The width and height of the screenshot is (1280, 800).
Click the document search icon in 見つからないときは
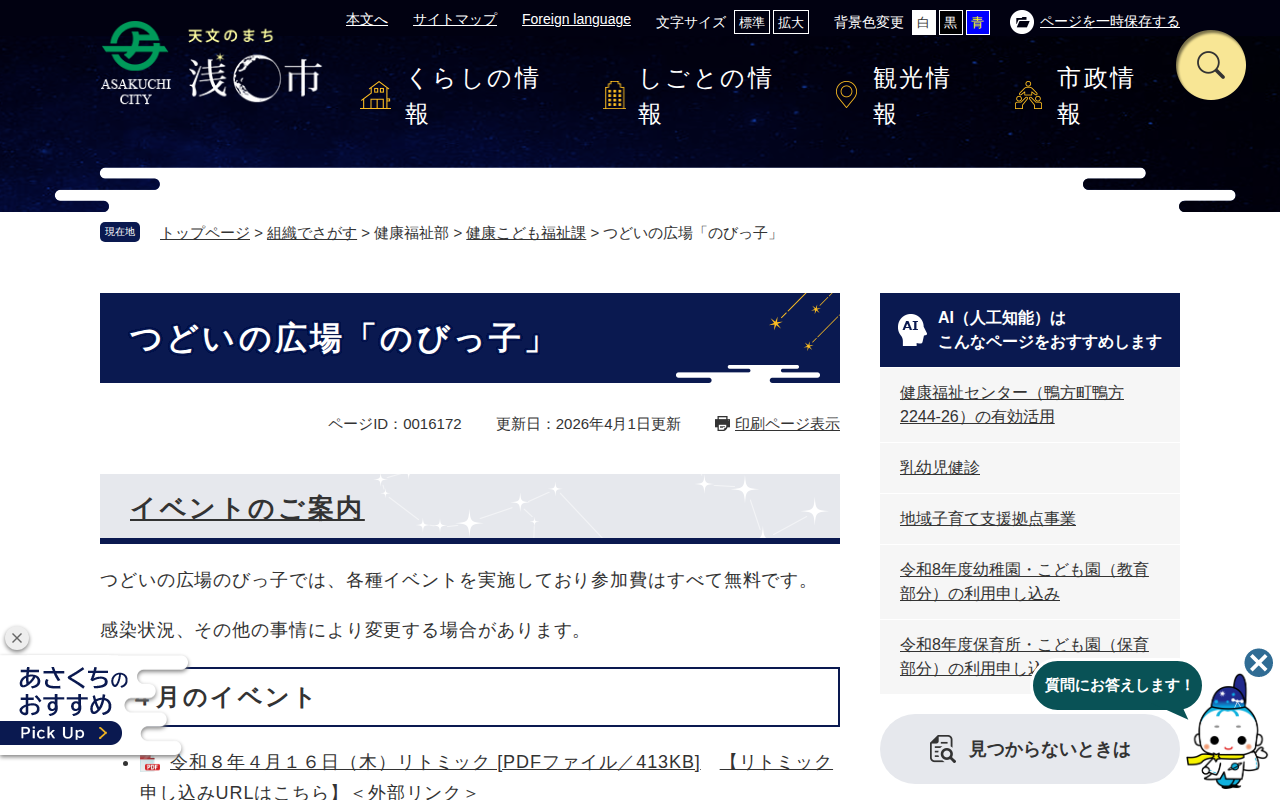point(942,749)
